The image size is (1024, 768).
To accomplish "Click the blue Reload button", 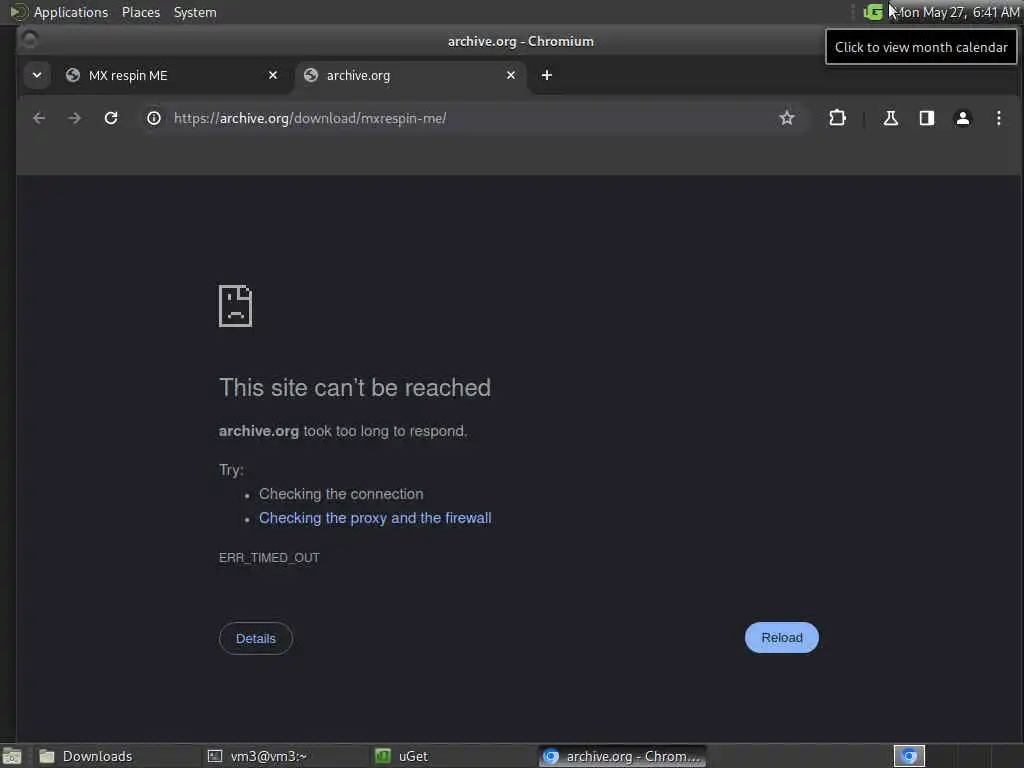I will pyautogui.click(x=782, y=637).
